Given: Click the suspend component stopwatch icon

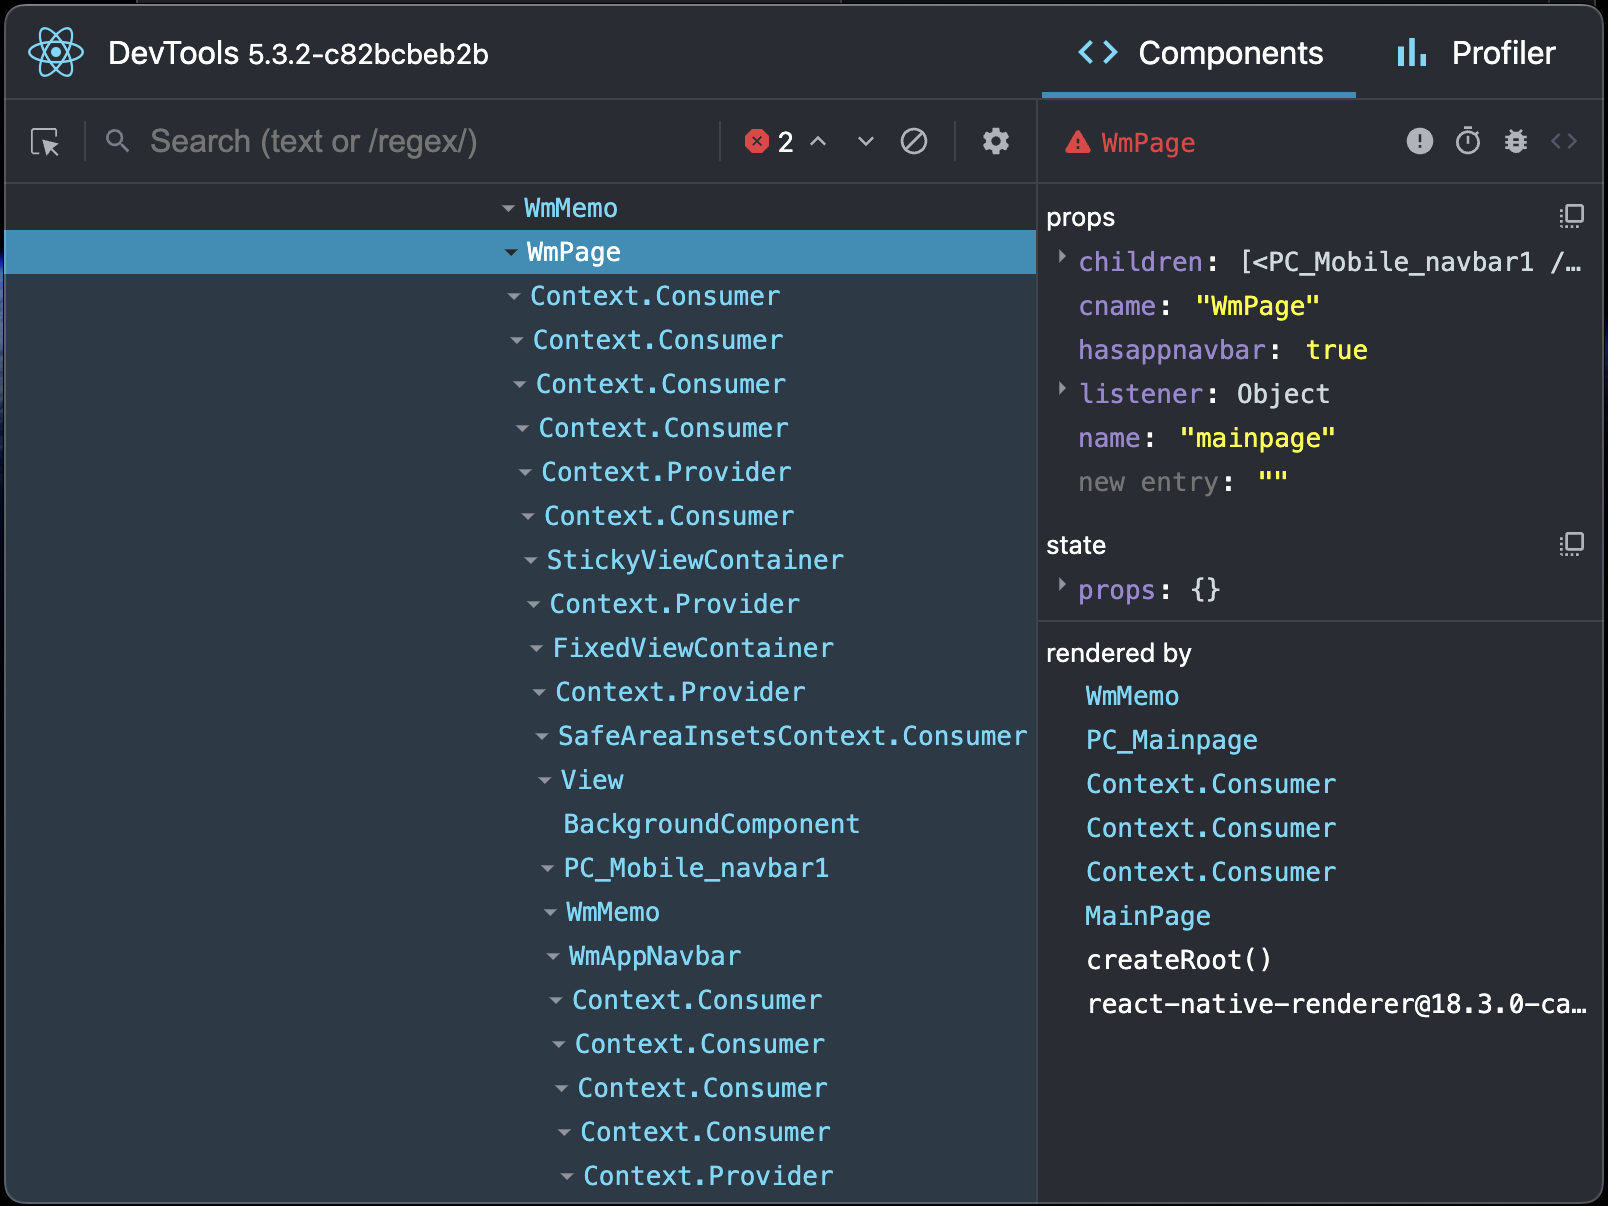Looking at the screenshot, I should [x=1467, y=142].
